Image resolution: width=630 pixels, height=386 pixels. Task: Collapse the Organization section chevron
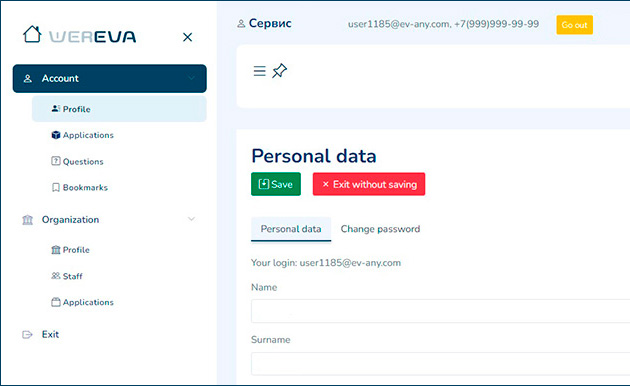point(191,219)
